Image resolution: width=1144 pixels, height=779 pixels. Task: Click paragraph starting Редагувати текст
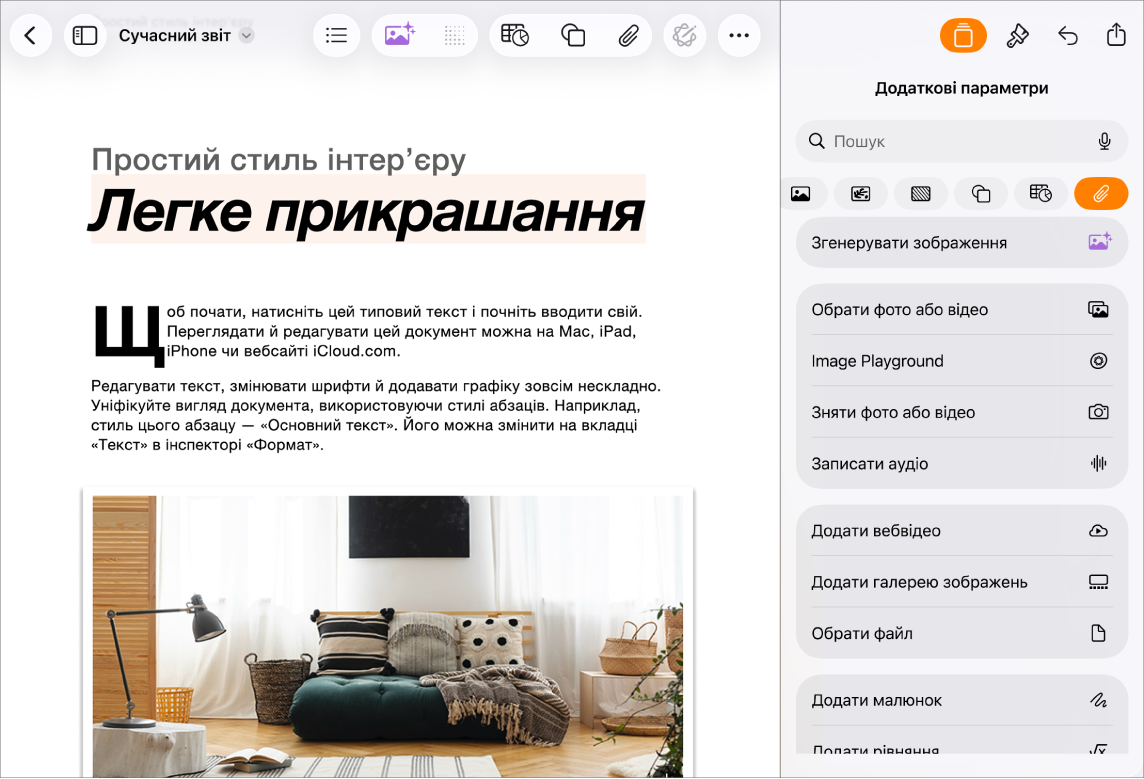[375, 415]
